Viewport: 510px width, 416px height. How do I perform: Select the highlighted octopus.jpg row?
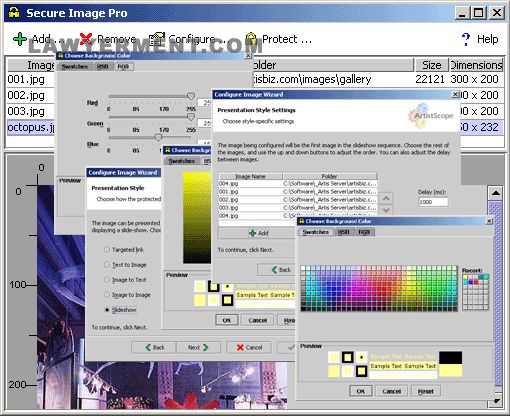[x=31, y=127]
